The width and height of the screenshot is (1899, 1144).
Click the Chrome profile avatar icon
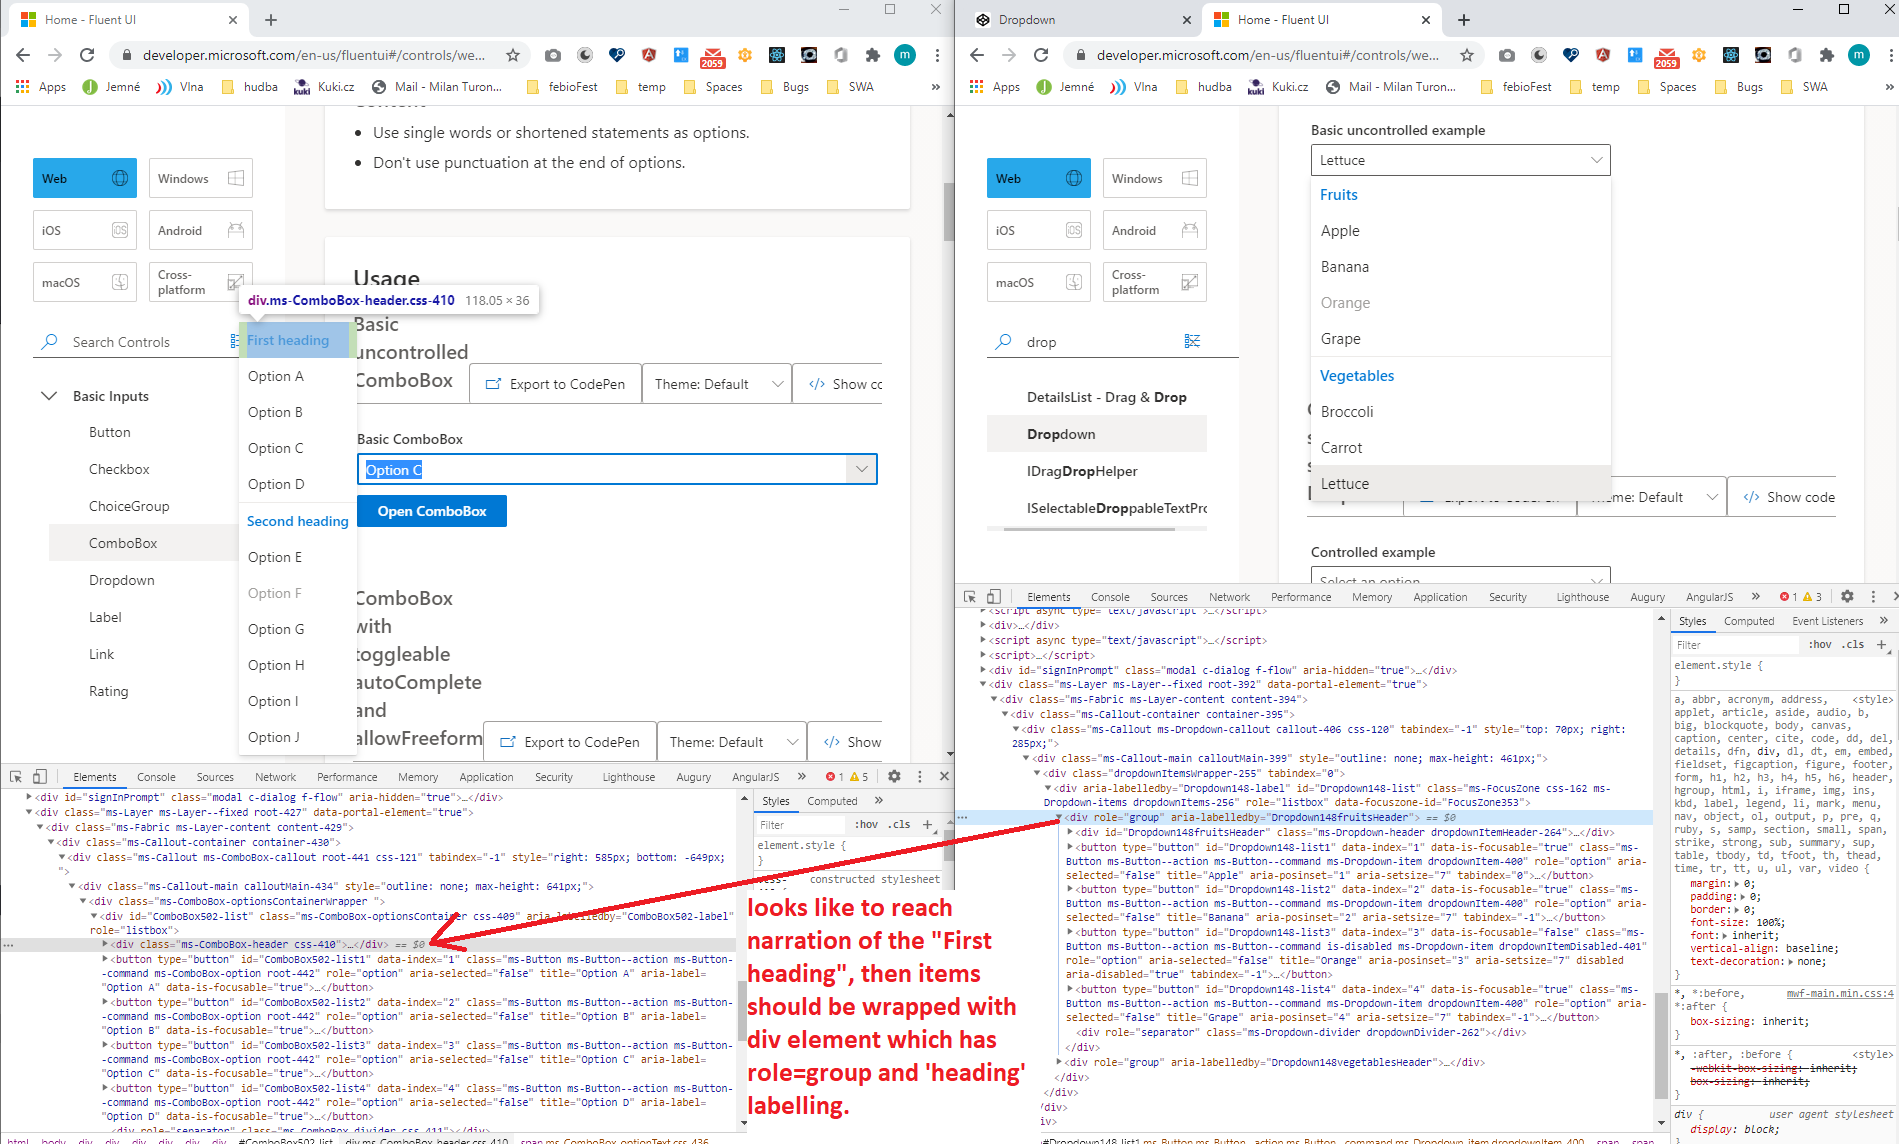click(x=905, y=55)
